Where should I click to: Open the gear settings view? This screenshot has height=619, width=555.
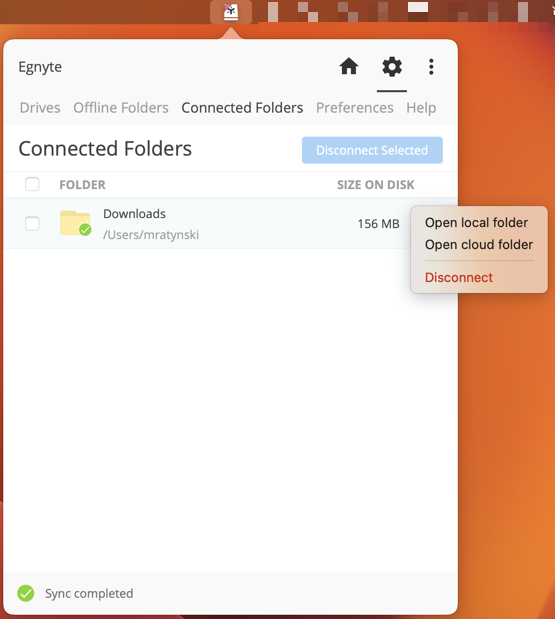pos(392,67)
